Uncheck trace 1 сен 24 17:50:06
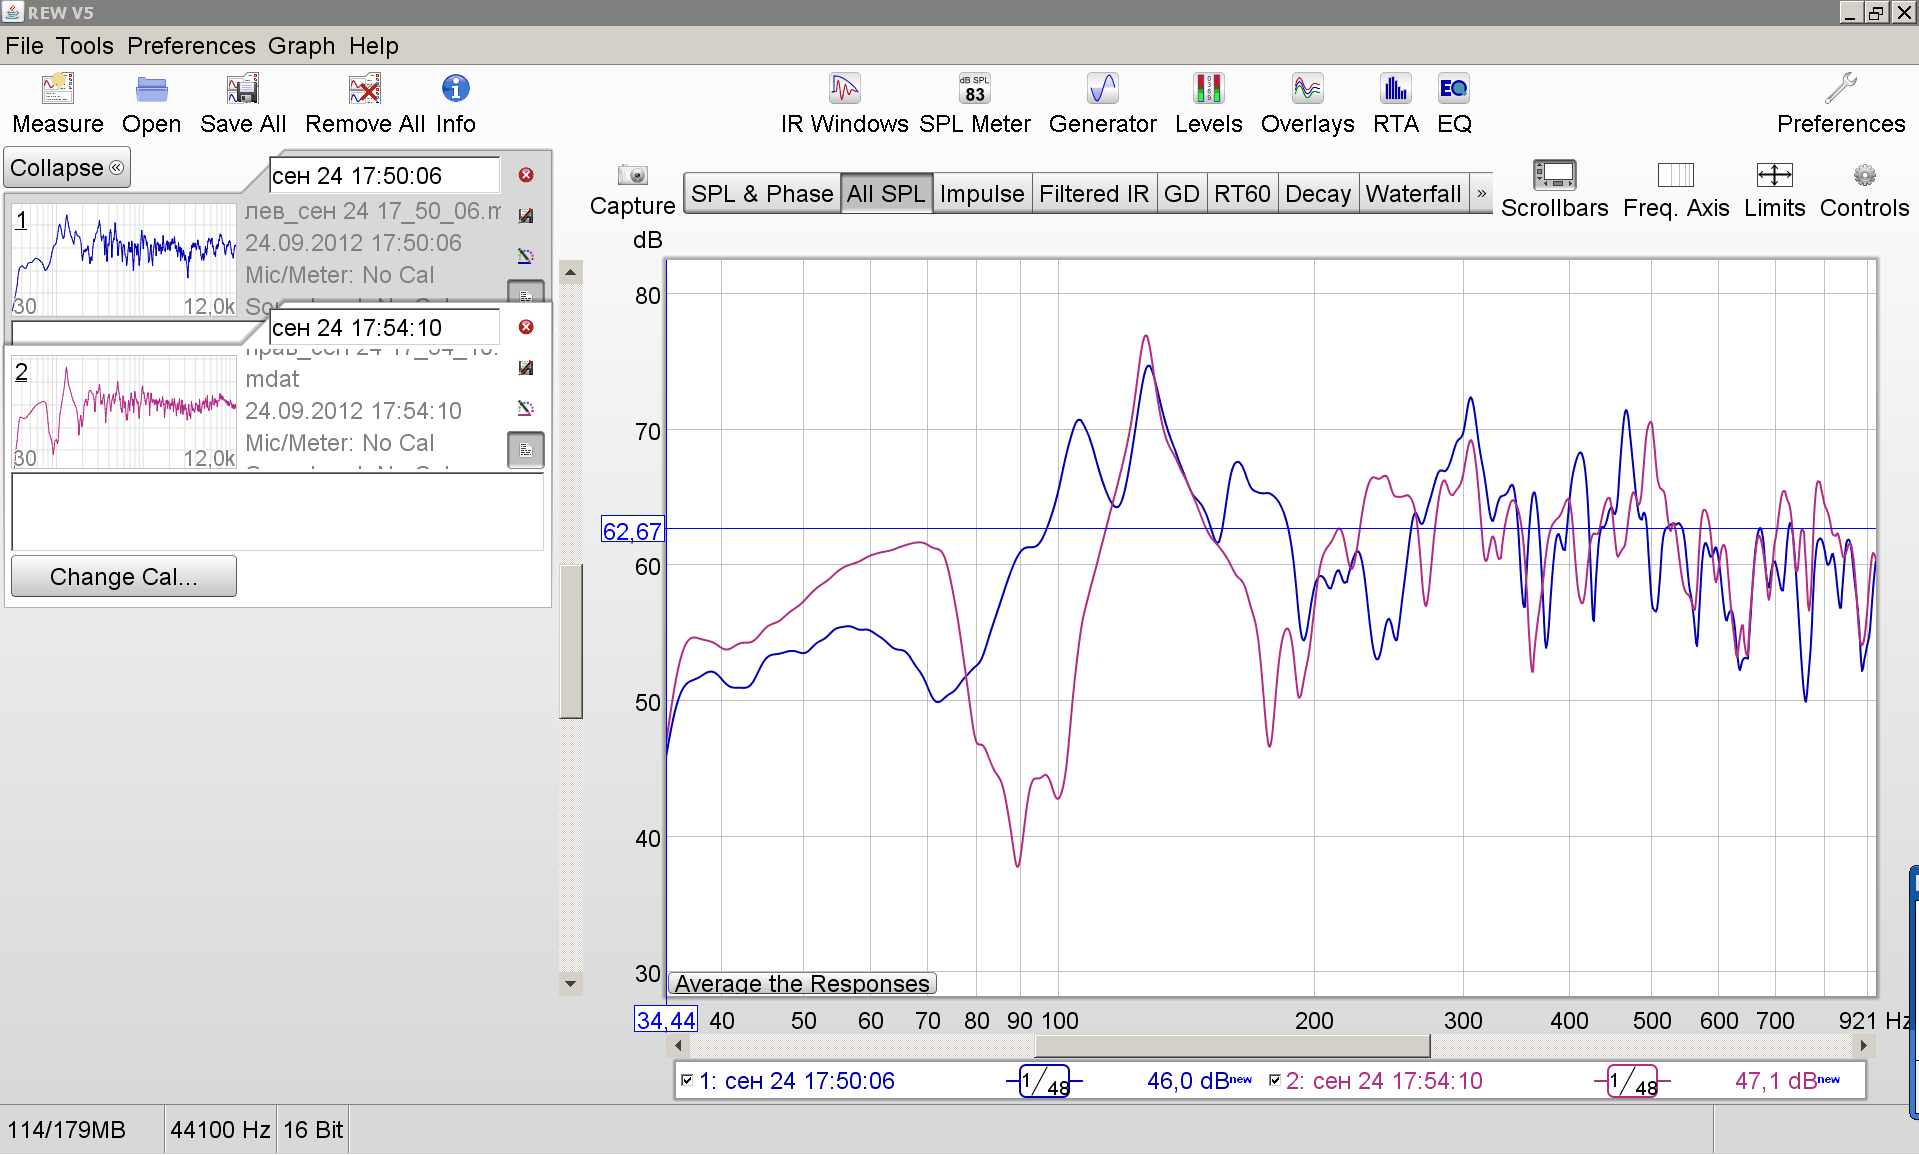Viewport: 1919px width, 1155px height. [x=687, y=1080]
